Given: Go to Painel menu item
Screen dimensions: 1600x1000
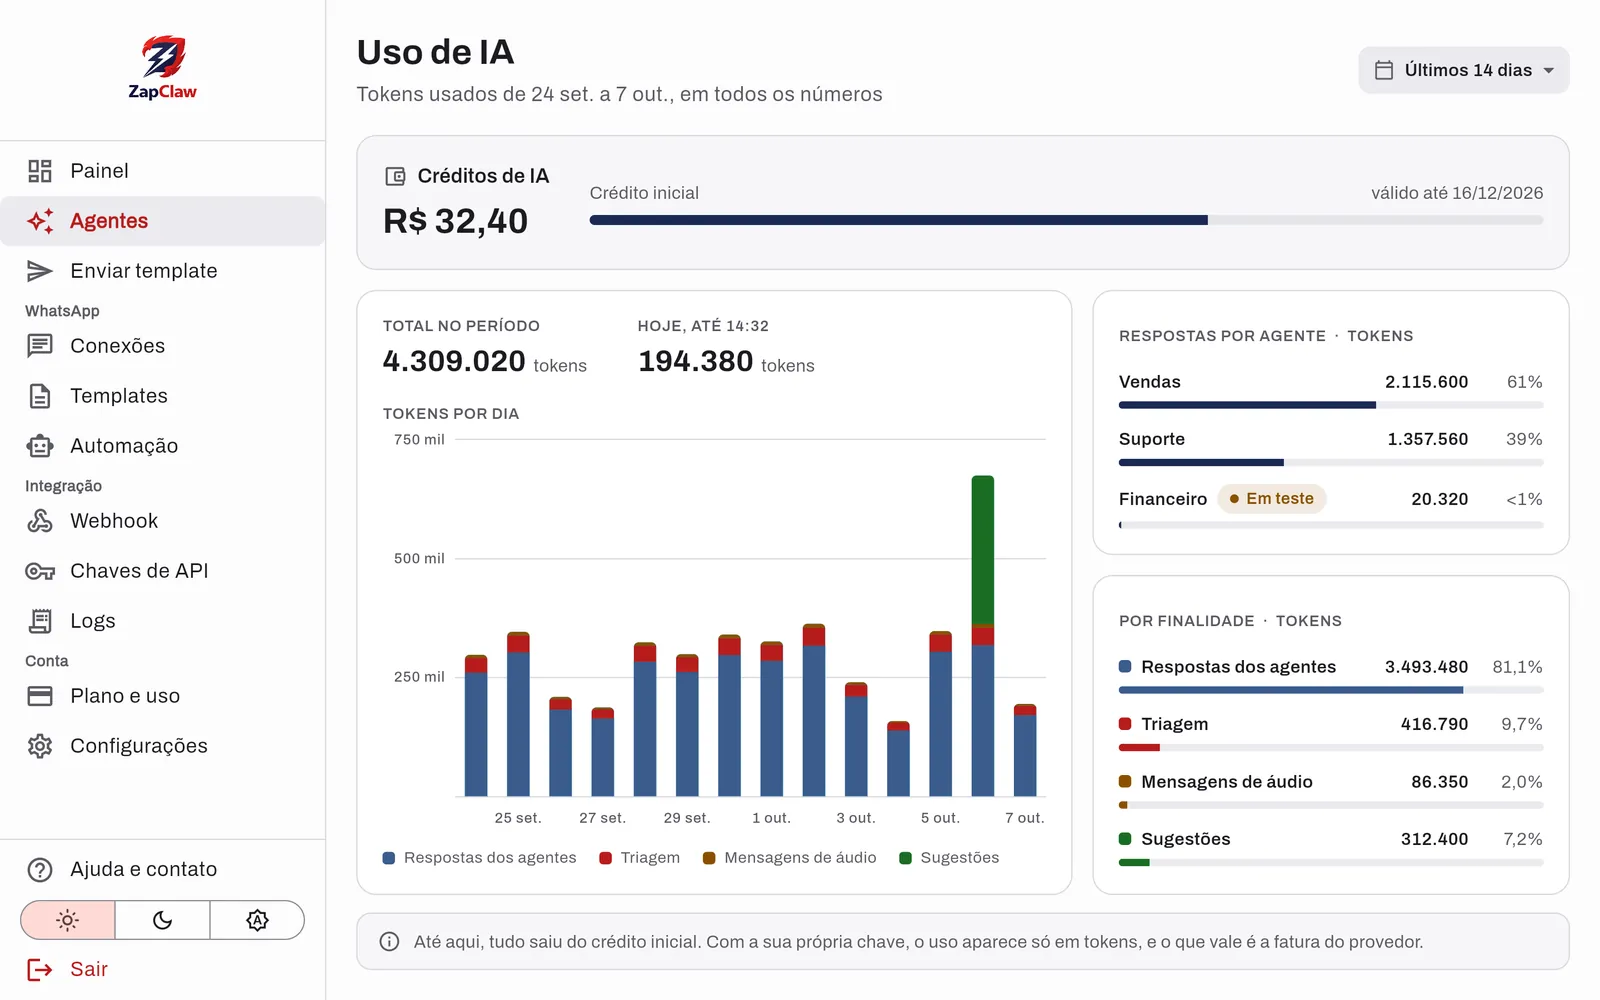Looking at the screenshot, I should (x=163, y=171).
